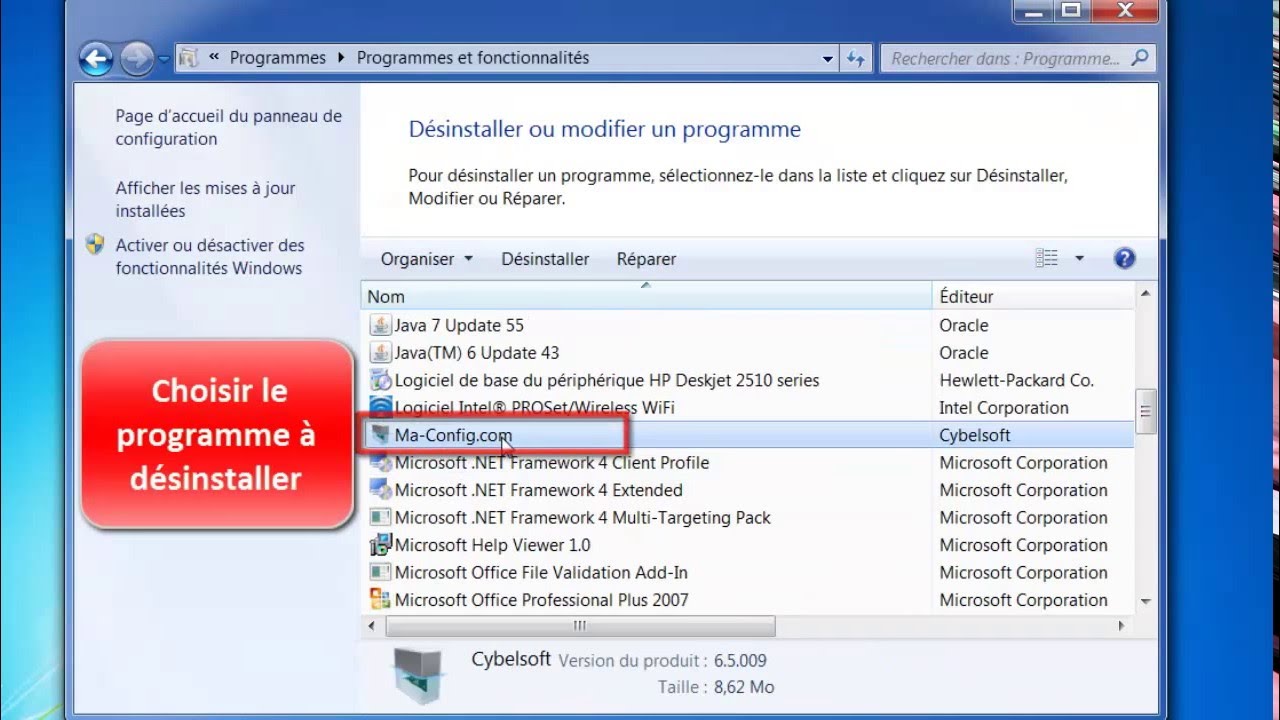Click the Cybelsoft publisher cell
Viewport: 1280px width, 720px height.
click(x=975, y=435)
